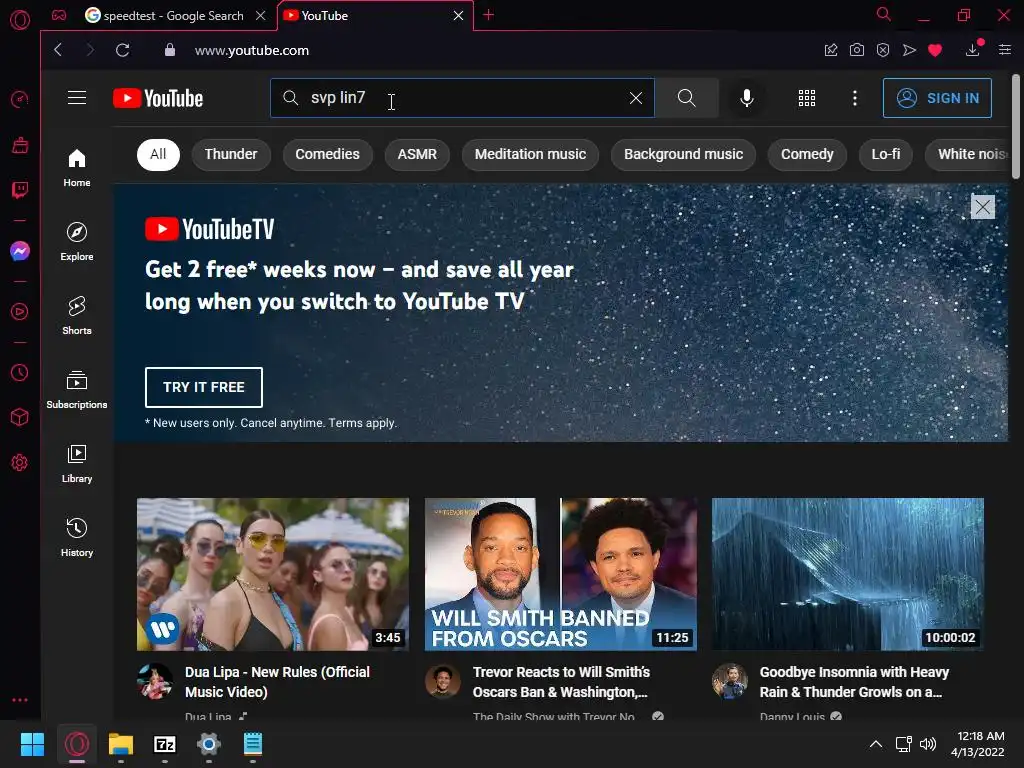
Task: Open ad blocker shield icon
Action: [x=883, y=50]
